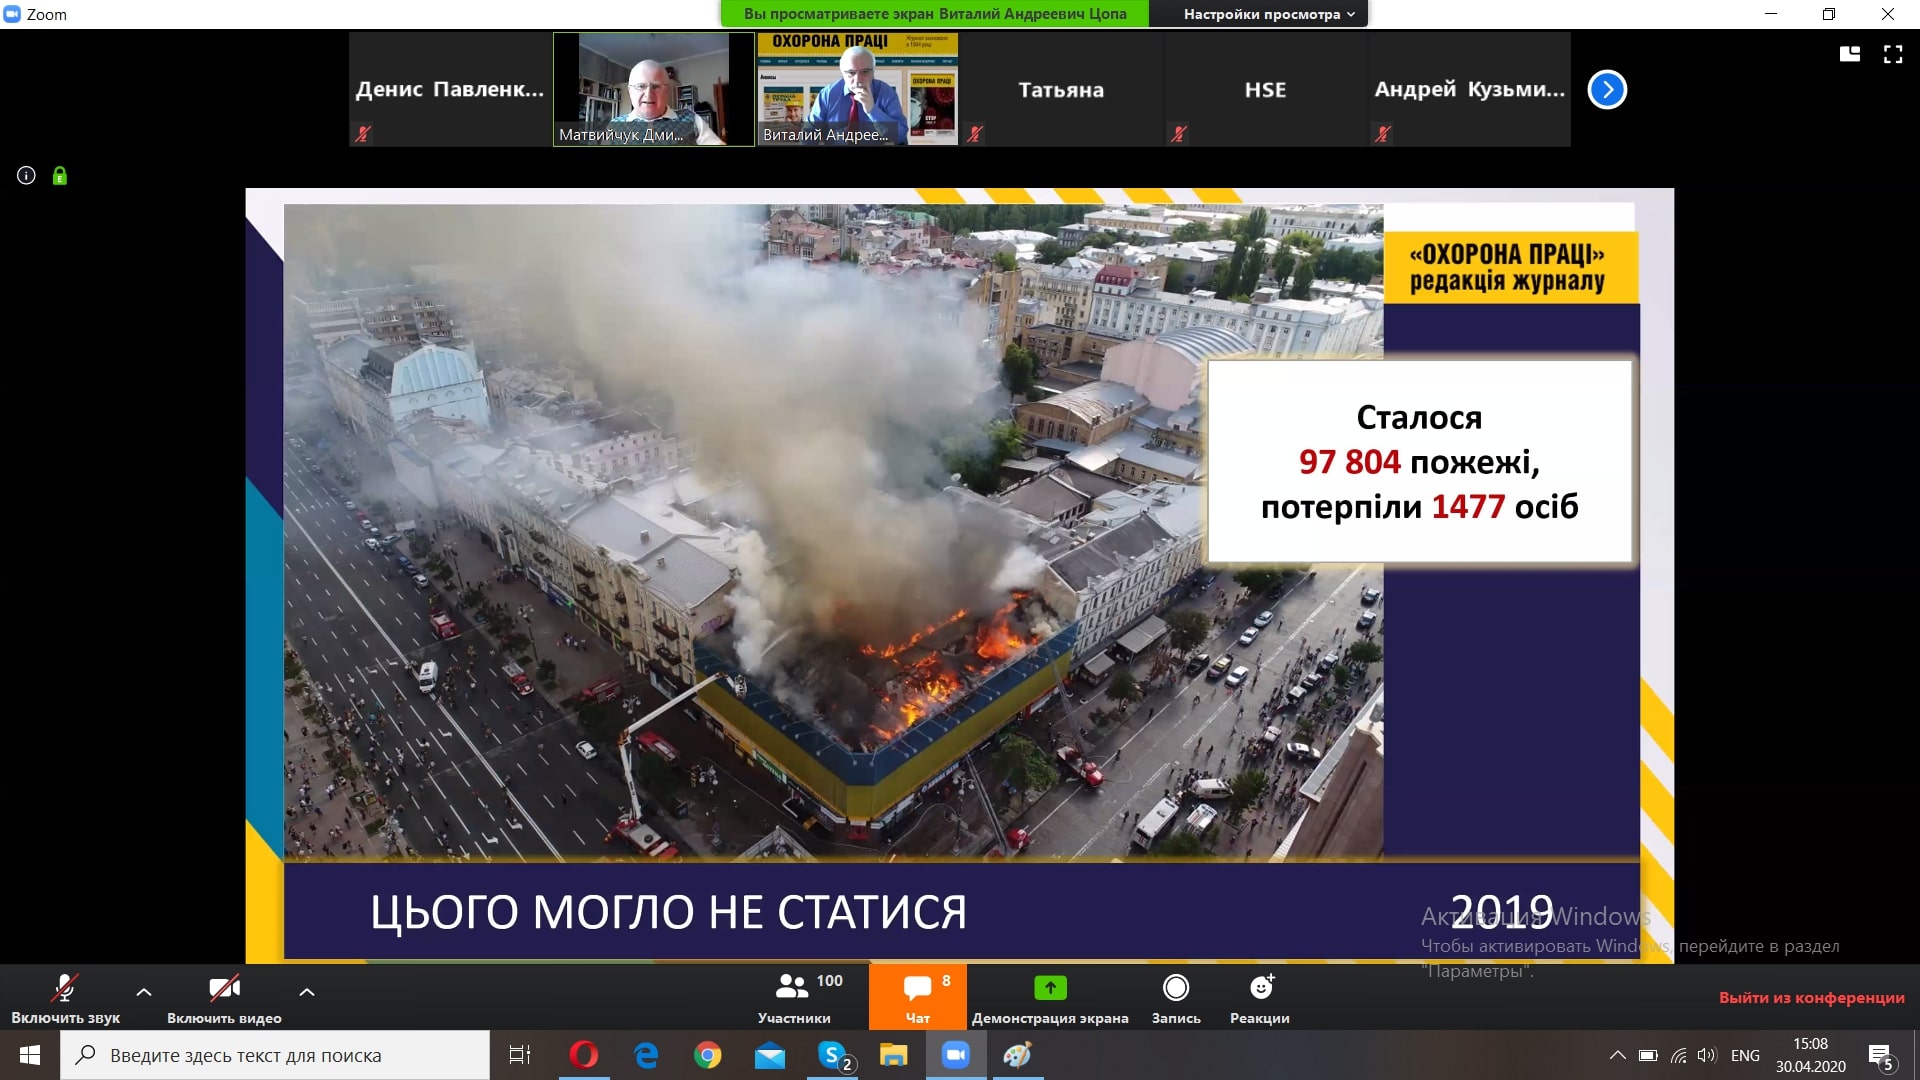Open Настройки просмотра dropdown
Viewport: 1920px width, 1080px height.
[x=1269, y=14]
